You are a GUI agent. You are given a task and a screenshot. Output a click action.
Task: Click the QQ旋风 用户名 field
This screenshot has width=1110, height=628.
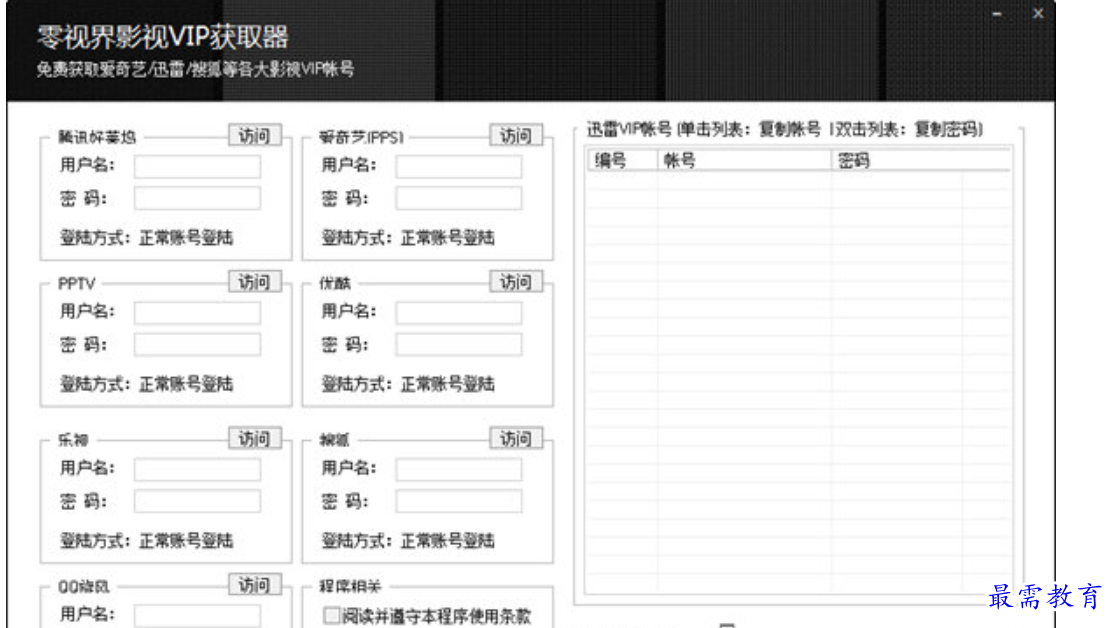tap(198, 615)
